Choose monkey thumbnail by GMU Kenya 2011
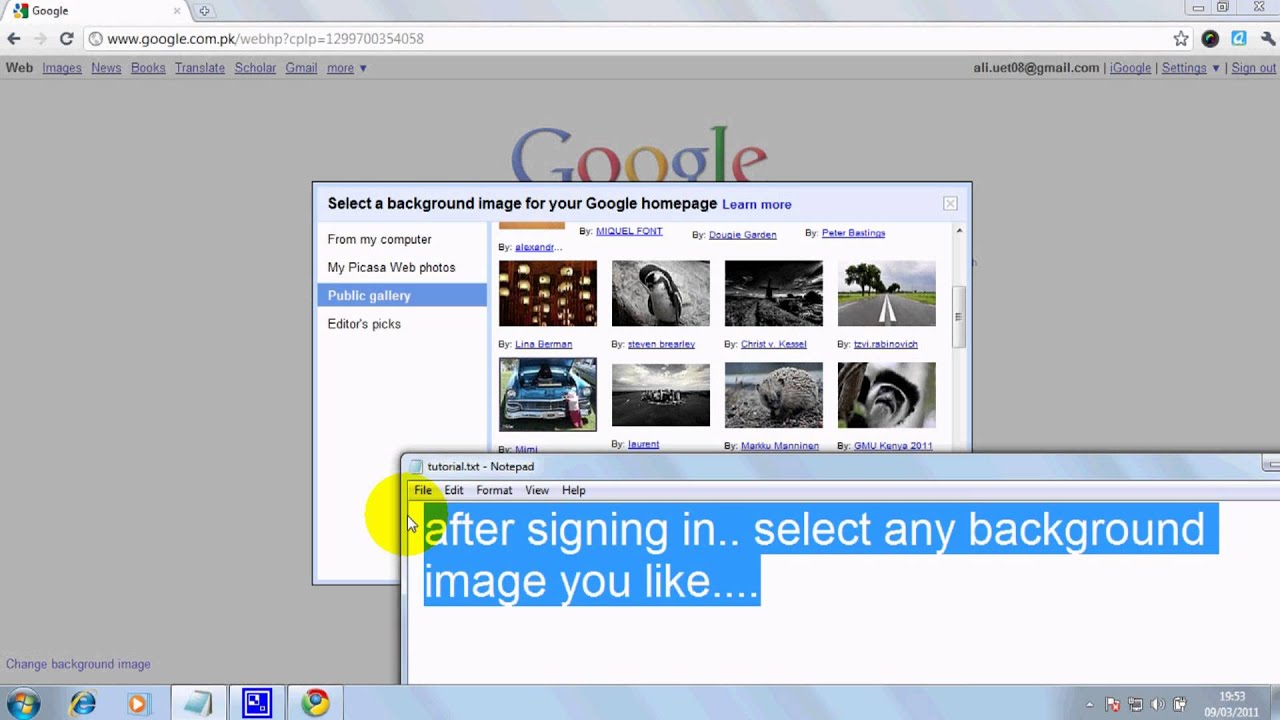Image resolution: width=1280 pixels, height=720 pixels. pyautogui.click(x=887, y=395)
